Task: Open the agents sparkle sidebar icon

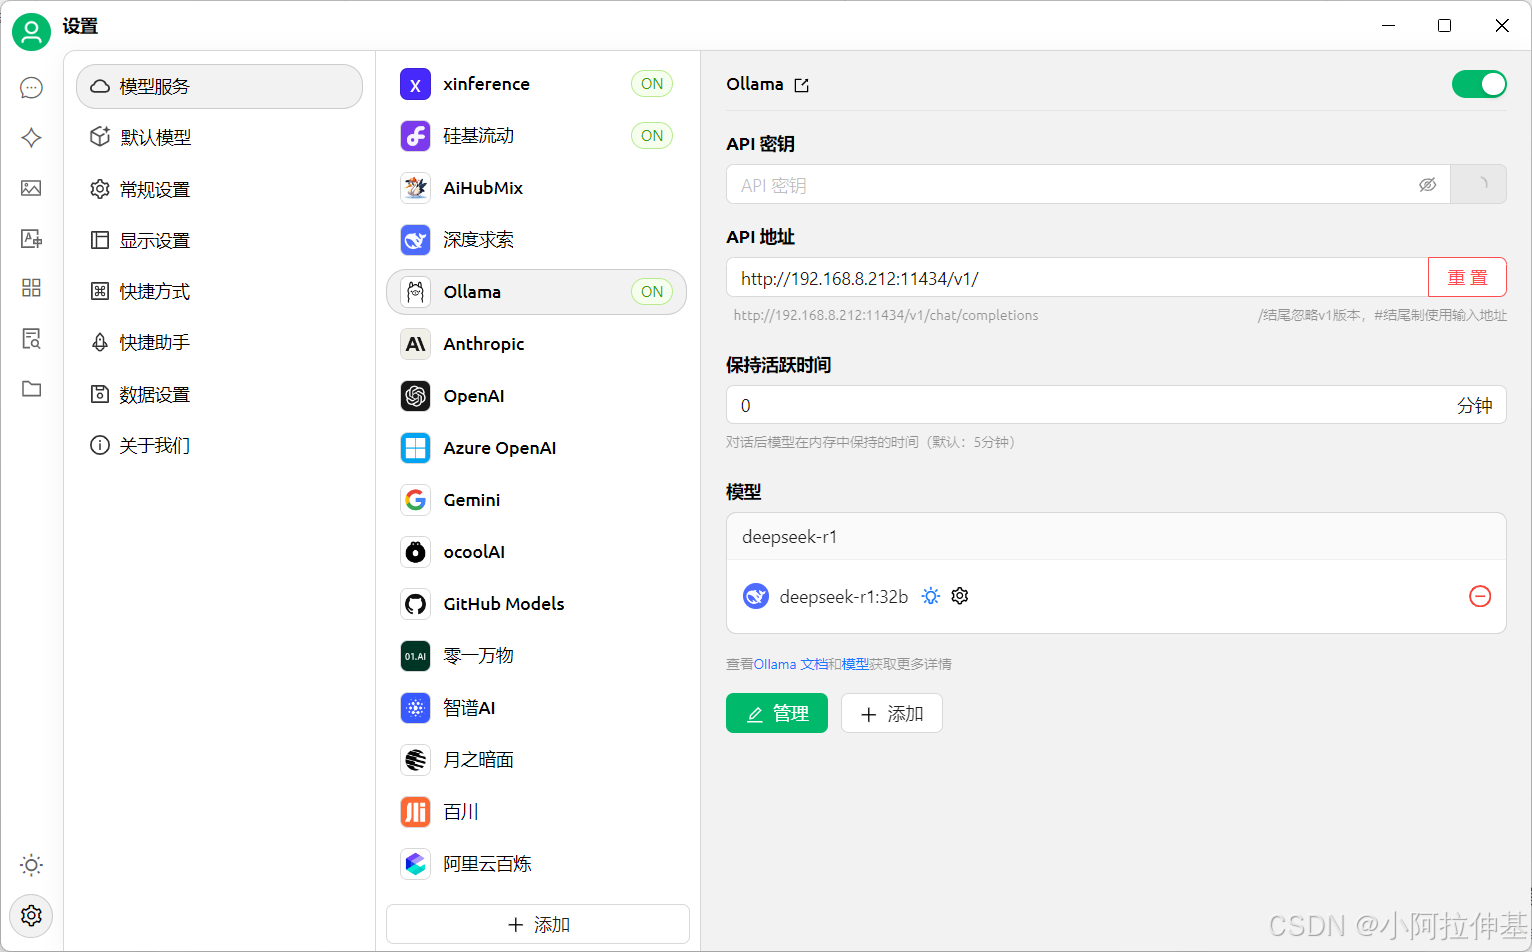Action: pyautogui.click(x=31, y=138)
